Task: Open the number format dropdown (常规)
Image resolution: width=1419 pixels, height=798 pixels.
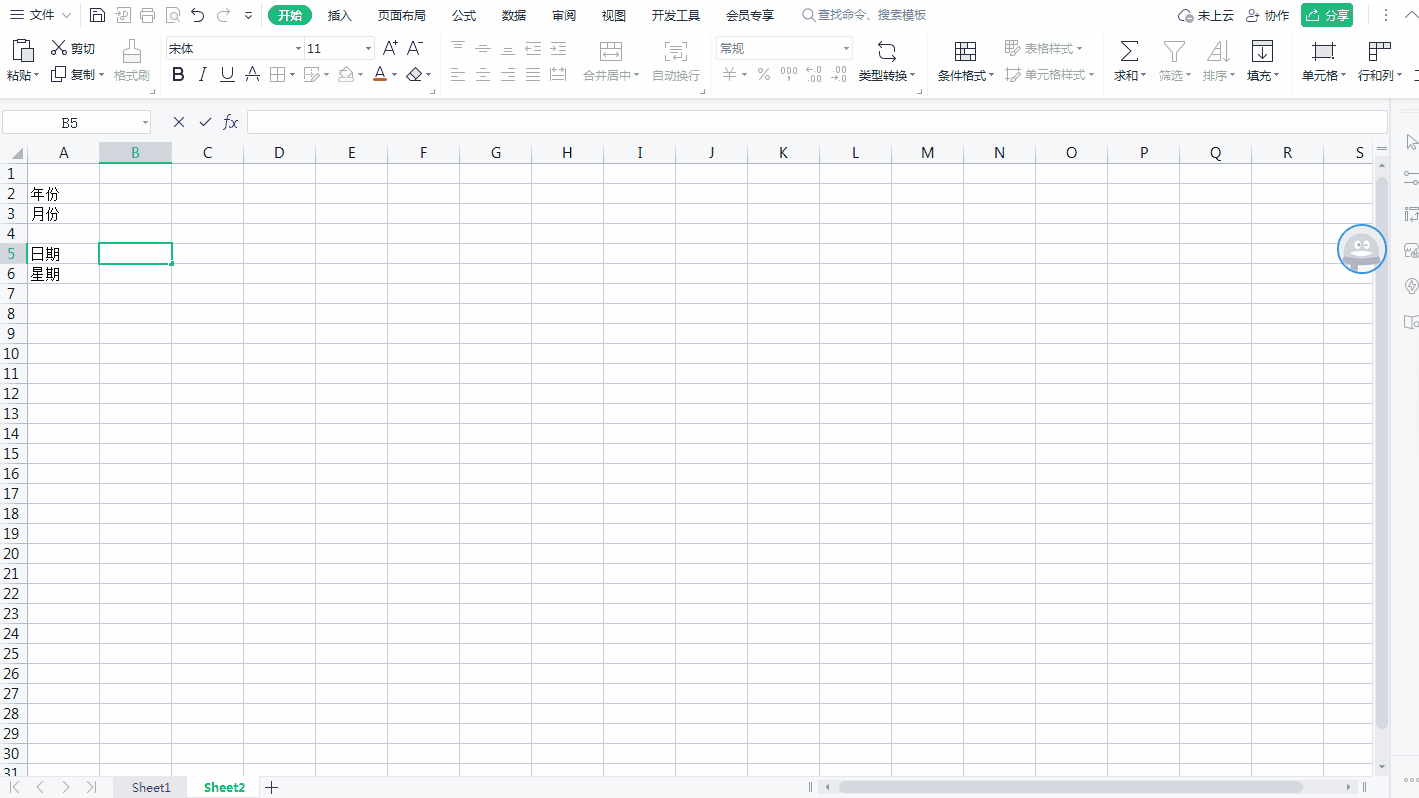Action: pyautogui.click(x=846, y=48)
